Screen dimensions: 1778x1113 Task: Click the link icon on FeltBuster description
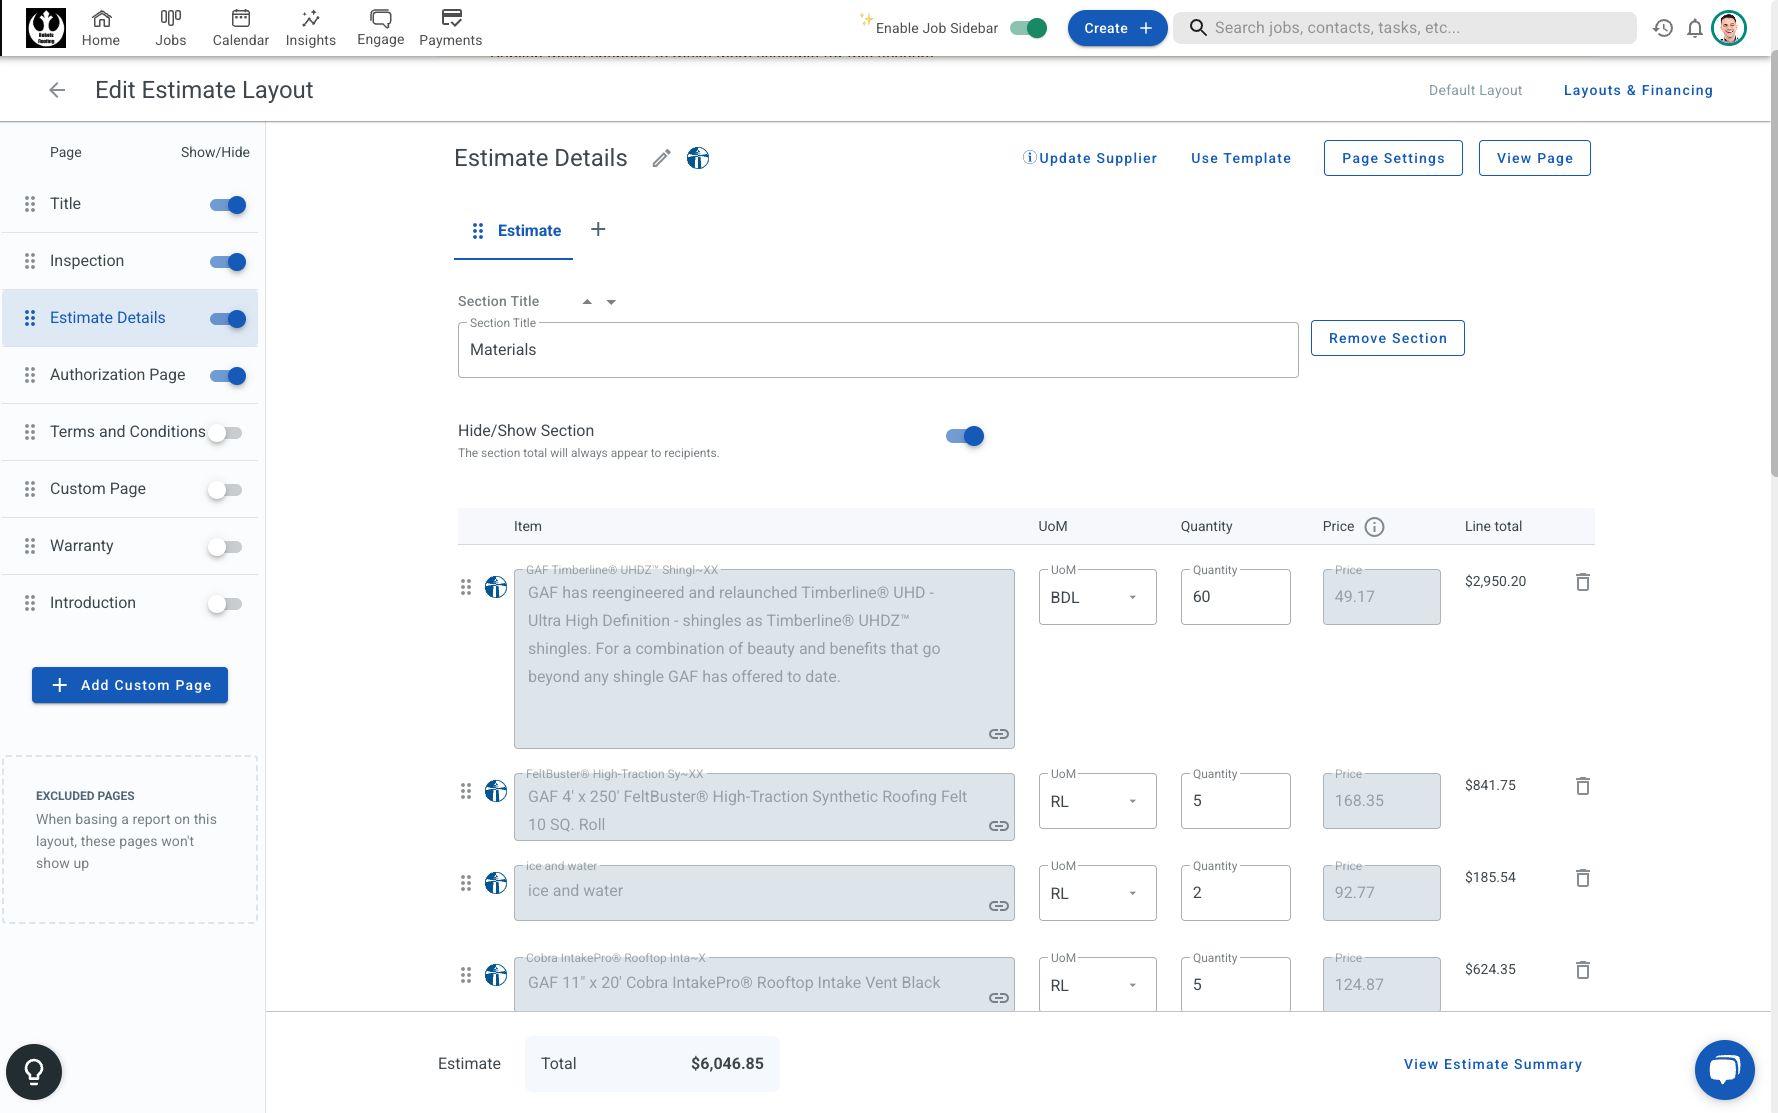coord(999,826)
